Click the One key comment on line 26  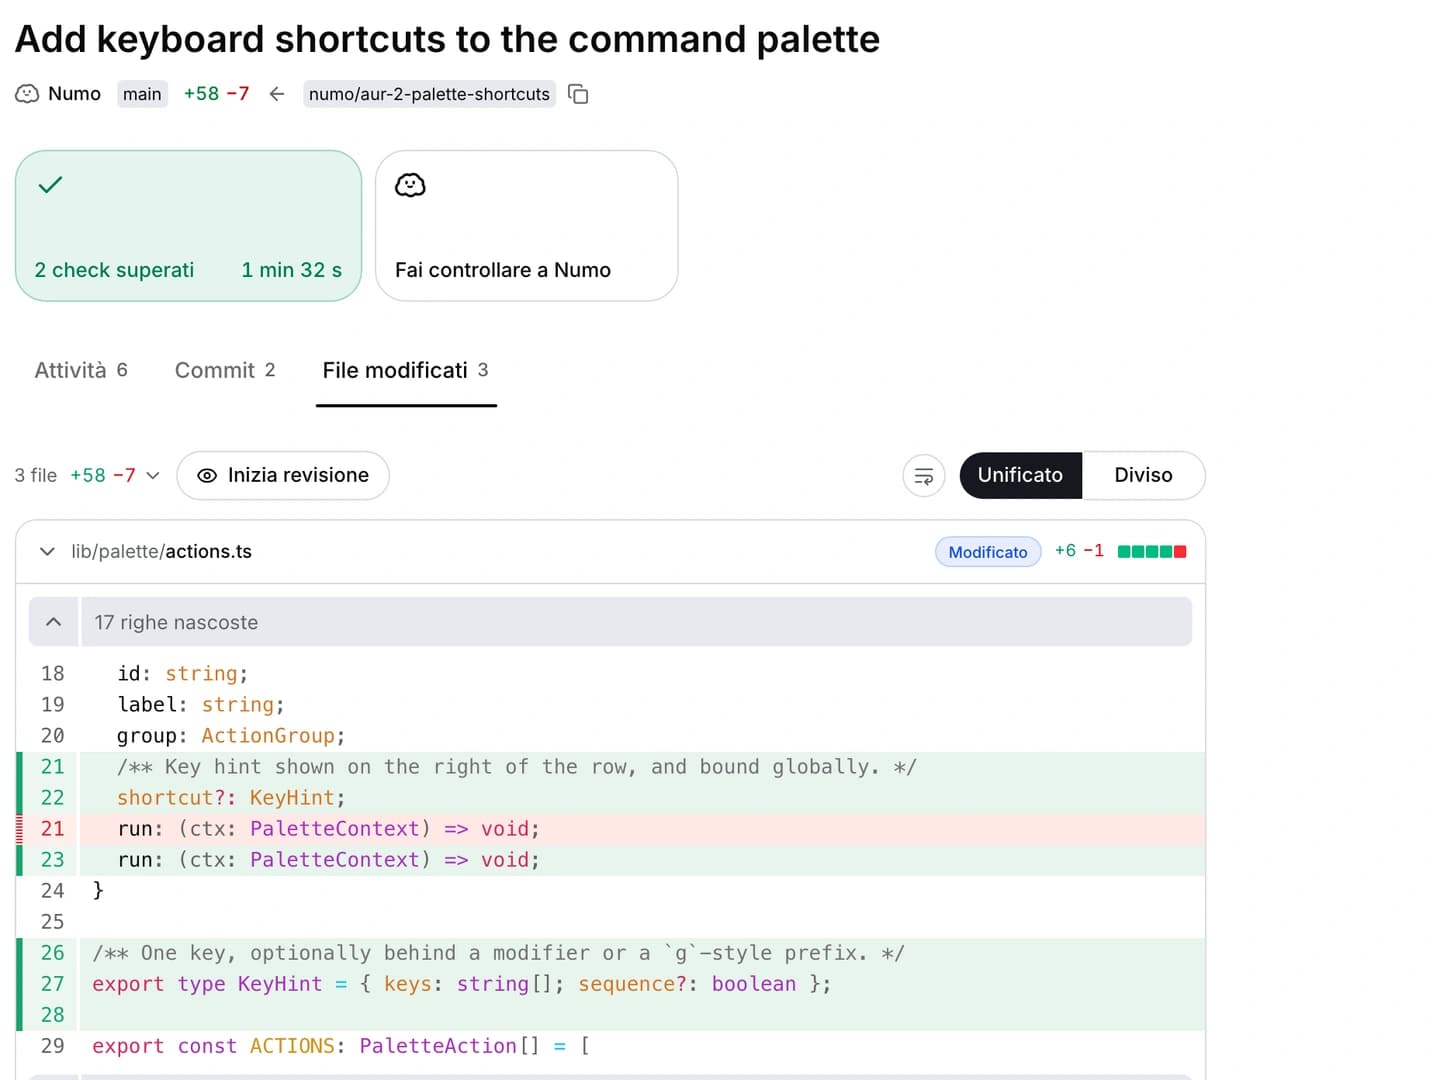pyautogui.click(x=498, y=953)
